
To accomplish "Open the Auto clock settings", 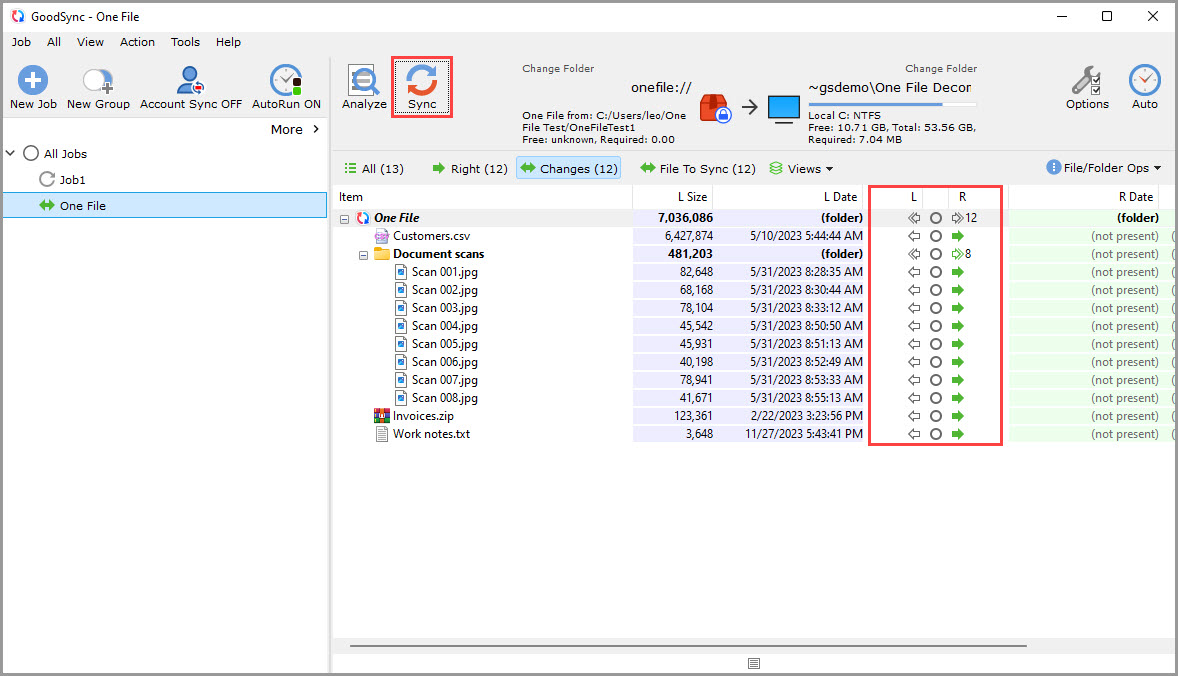I will tap(1144, 80).
